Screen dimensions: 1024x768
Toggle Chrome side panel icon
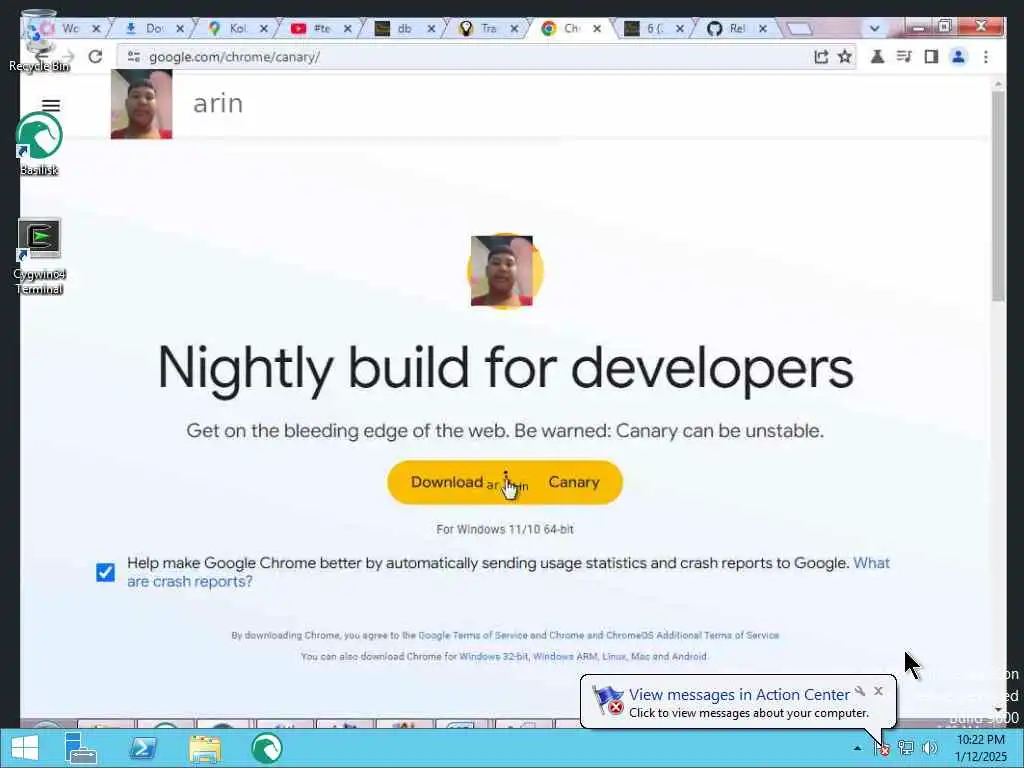click(931, 57)
